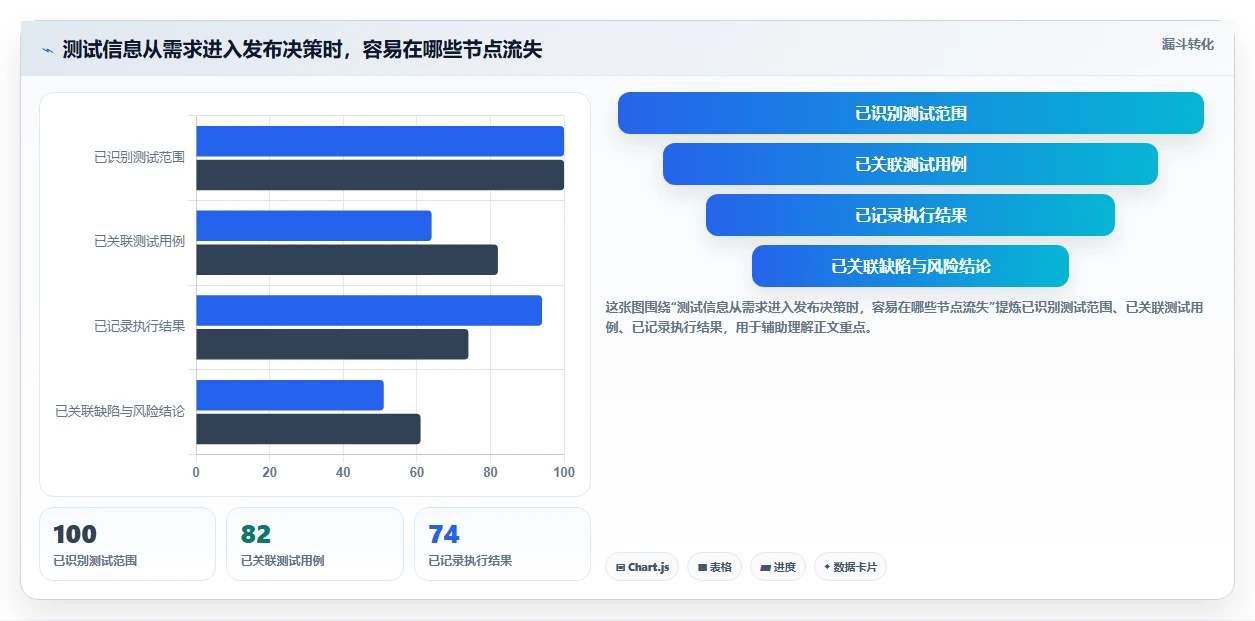Click the 已关联测试用例 chart axis label
The width and height of the screenshot is (1255, 621).
(x=139, y=241)
